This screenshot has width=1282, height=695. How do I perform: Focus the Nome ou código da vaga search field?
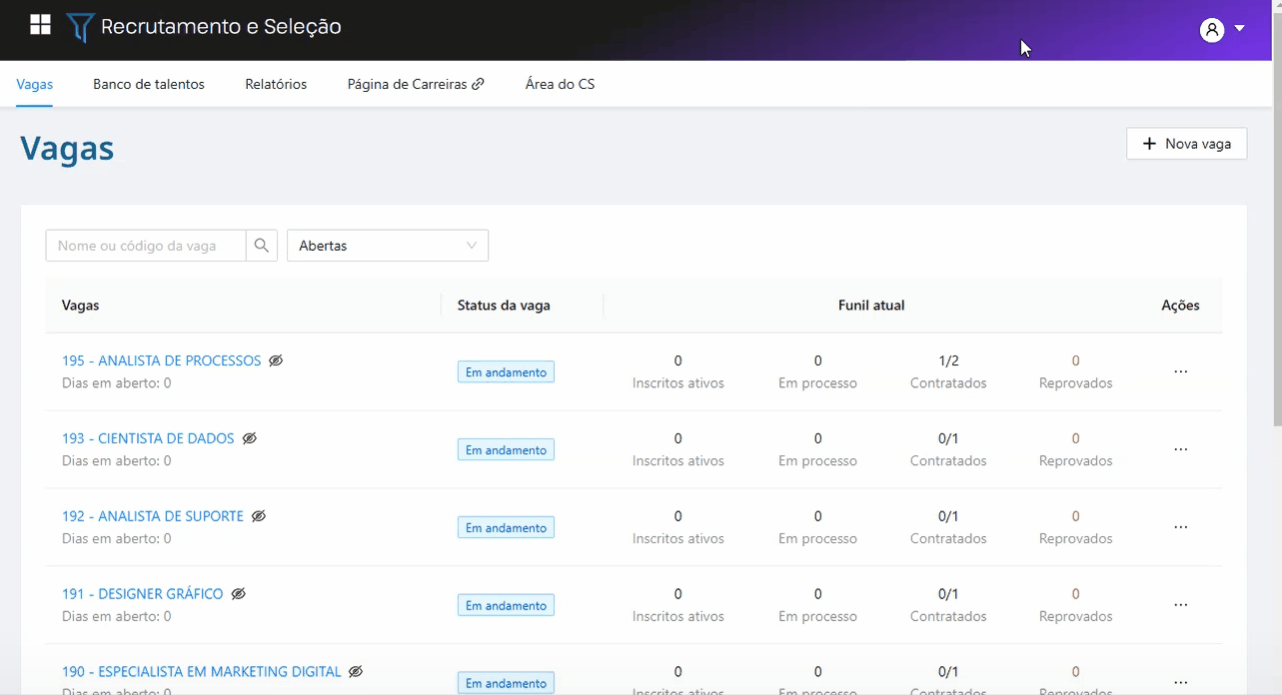coord(146,246)
